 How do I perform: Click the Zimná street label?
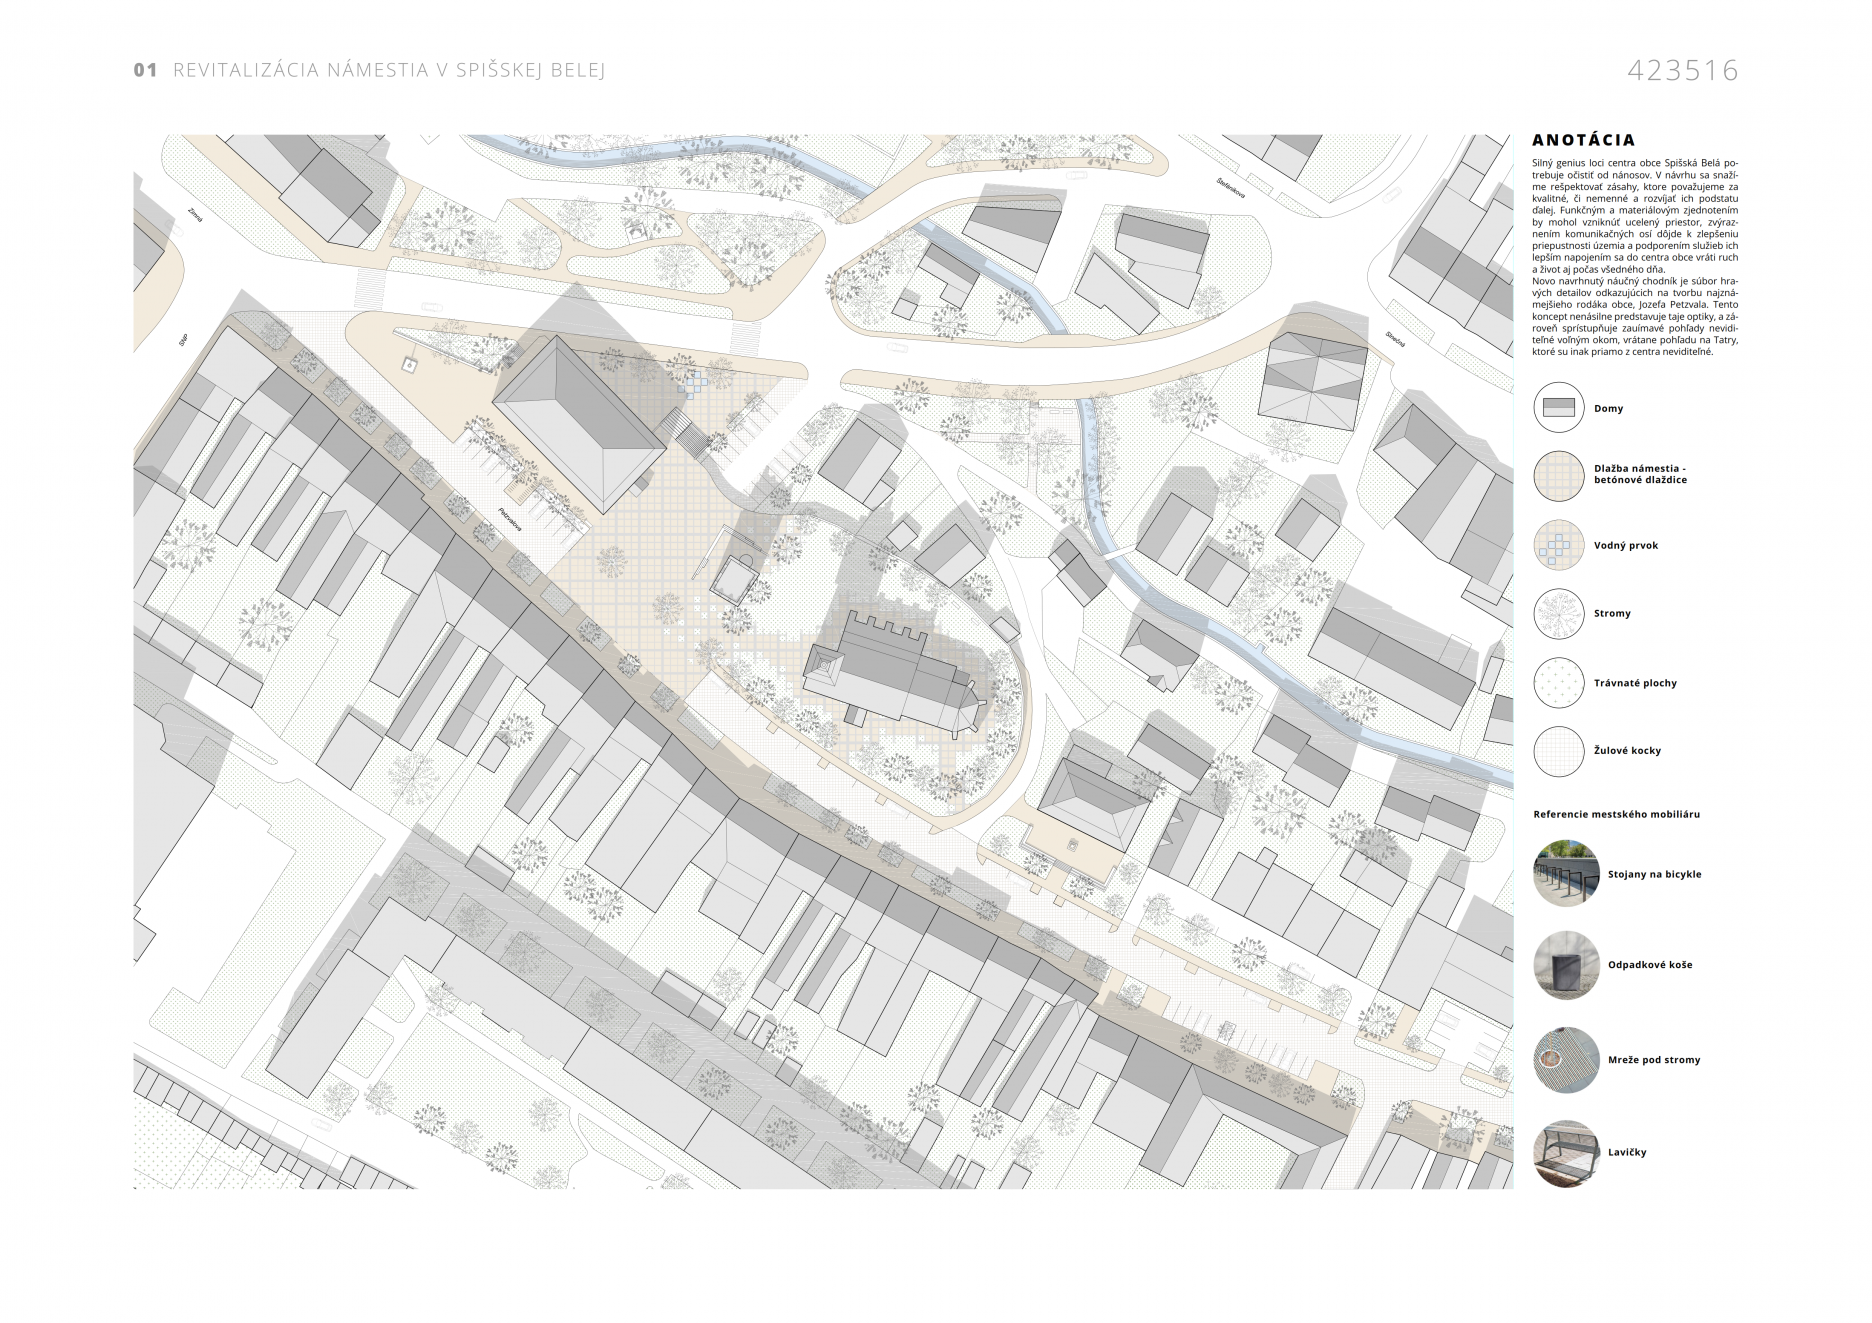click(x=195, y=214)
